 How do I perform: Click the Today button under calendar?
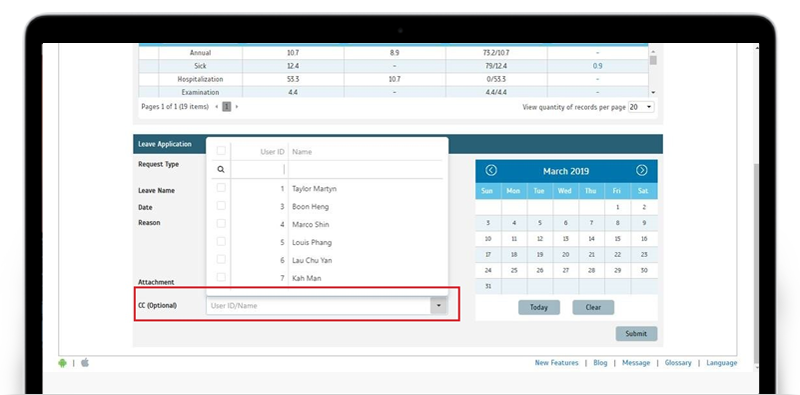pyautogui.click(x=539, y=307)
